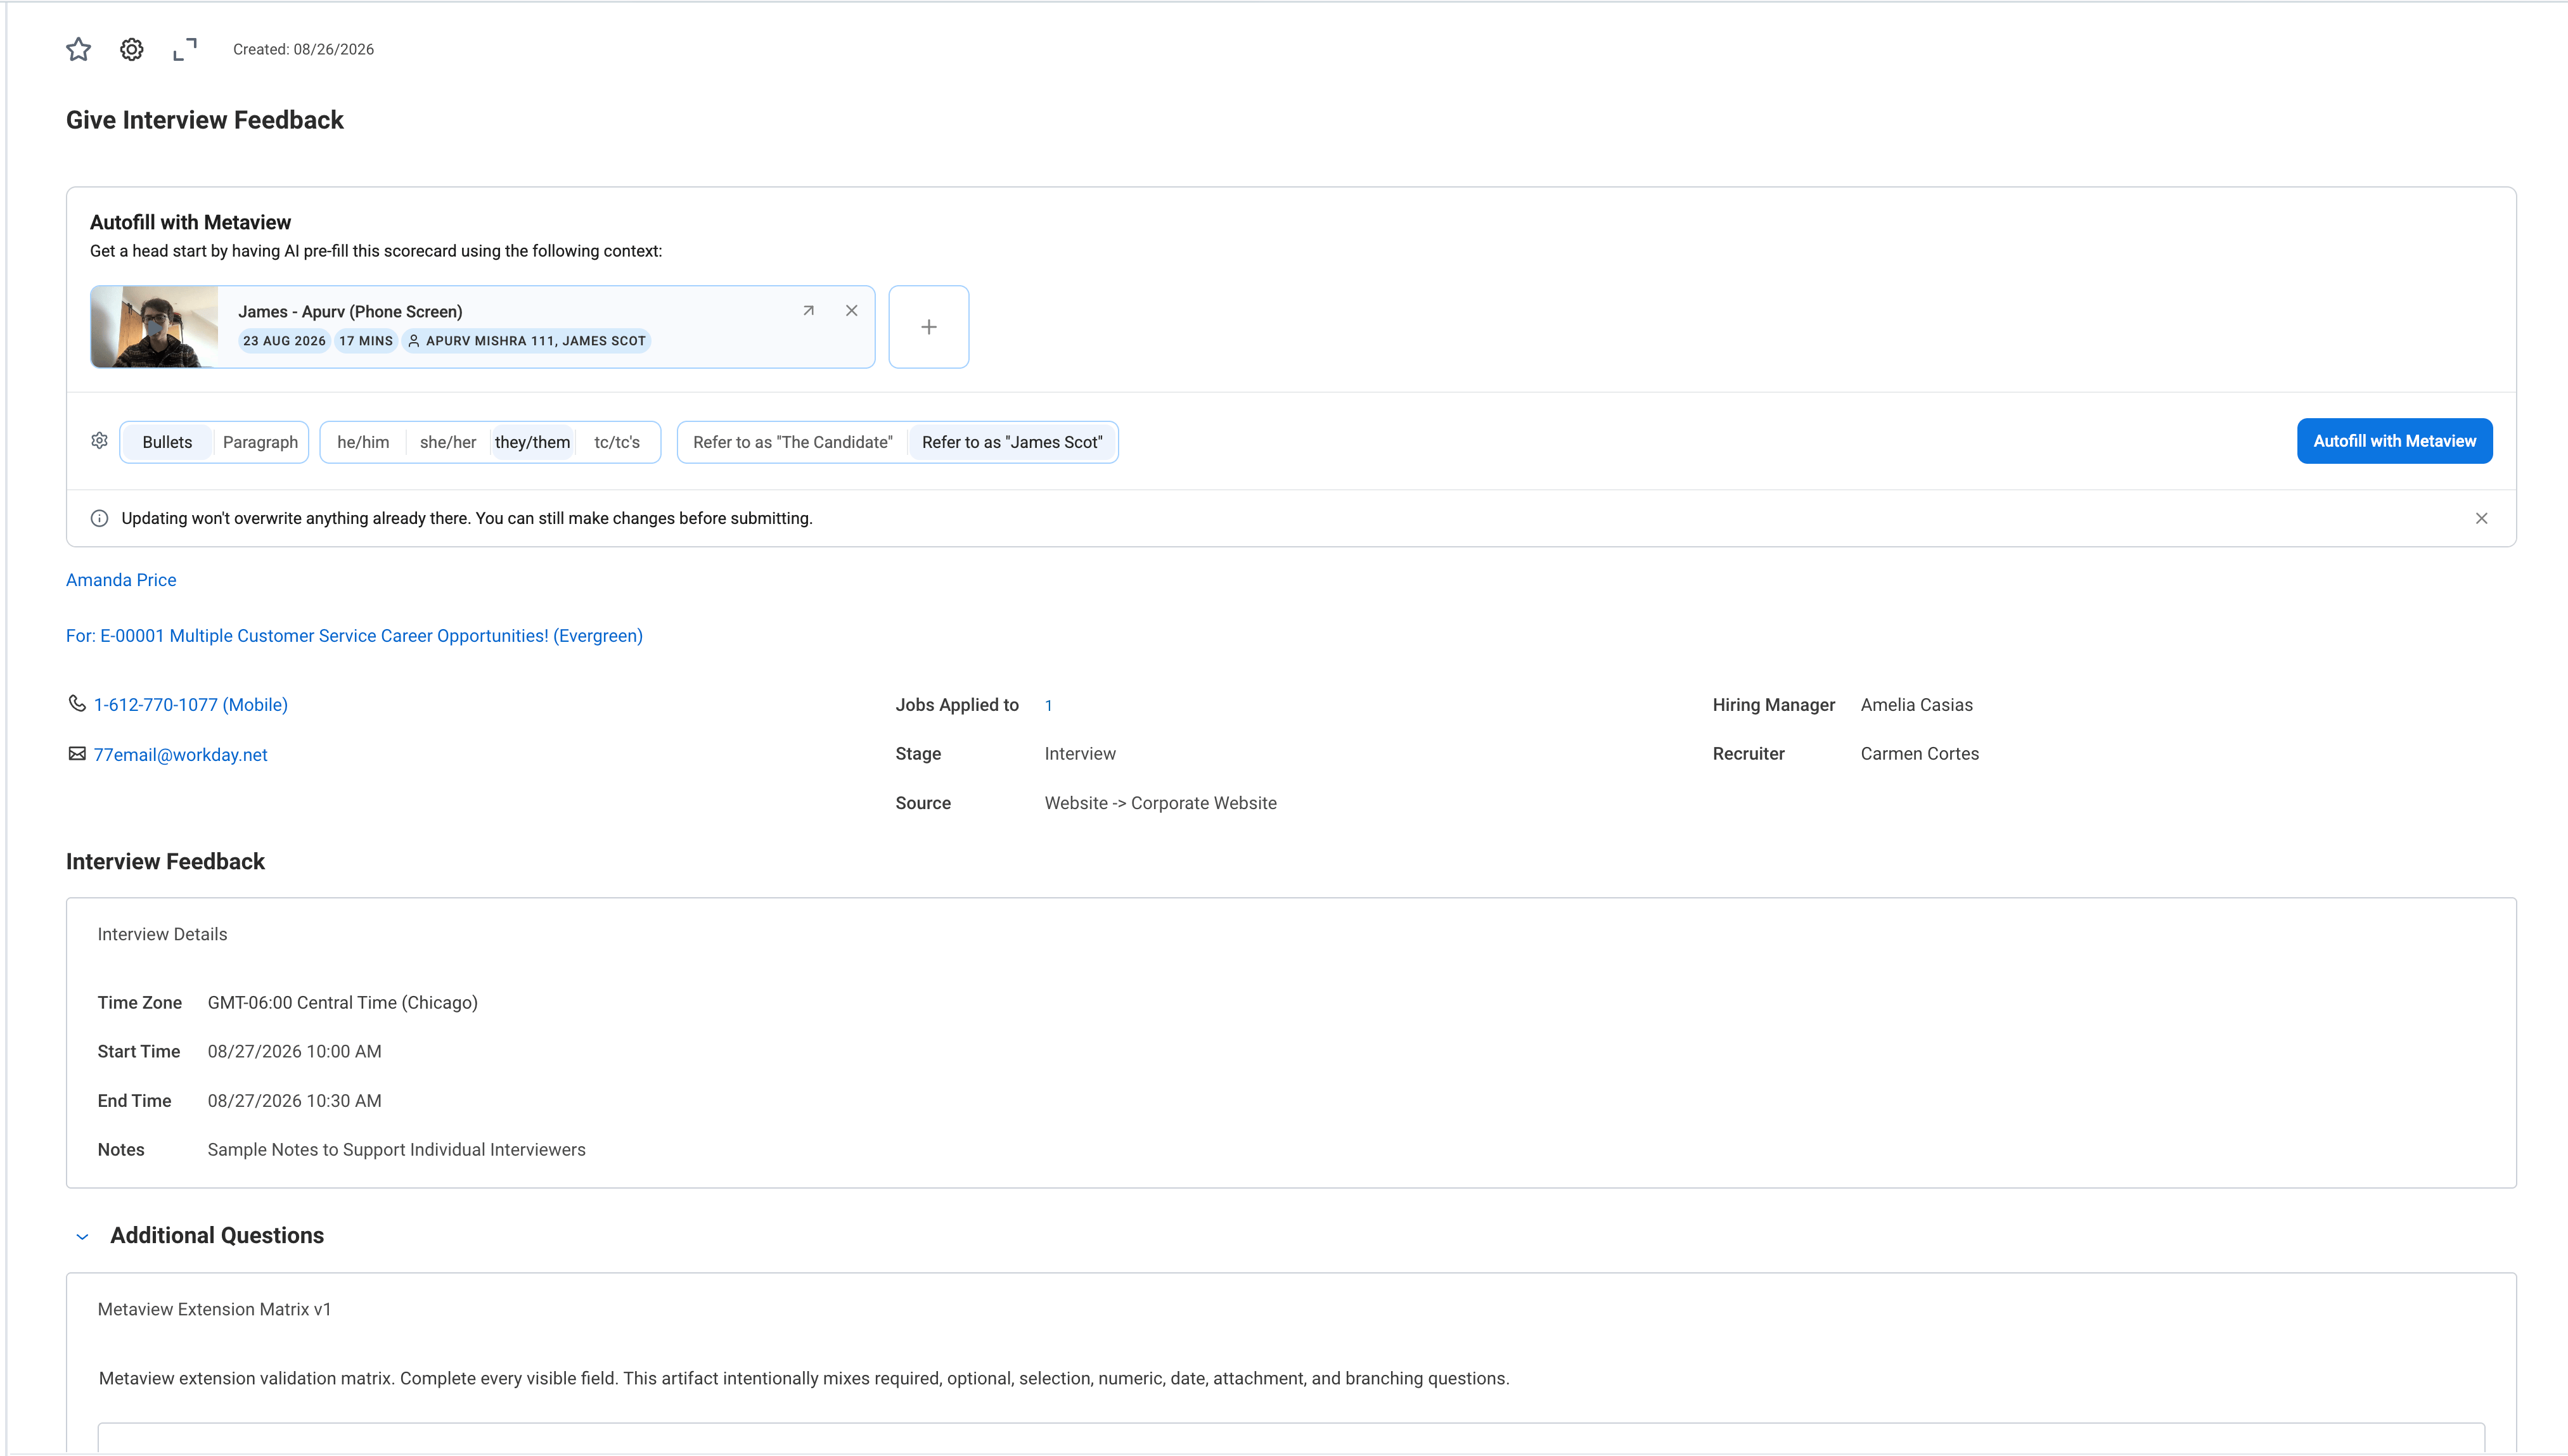The height and width of the screenshot is (1456, 2568).
Task: Remove the James - Apurv interview context
Action: point(851,311)
